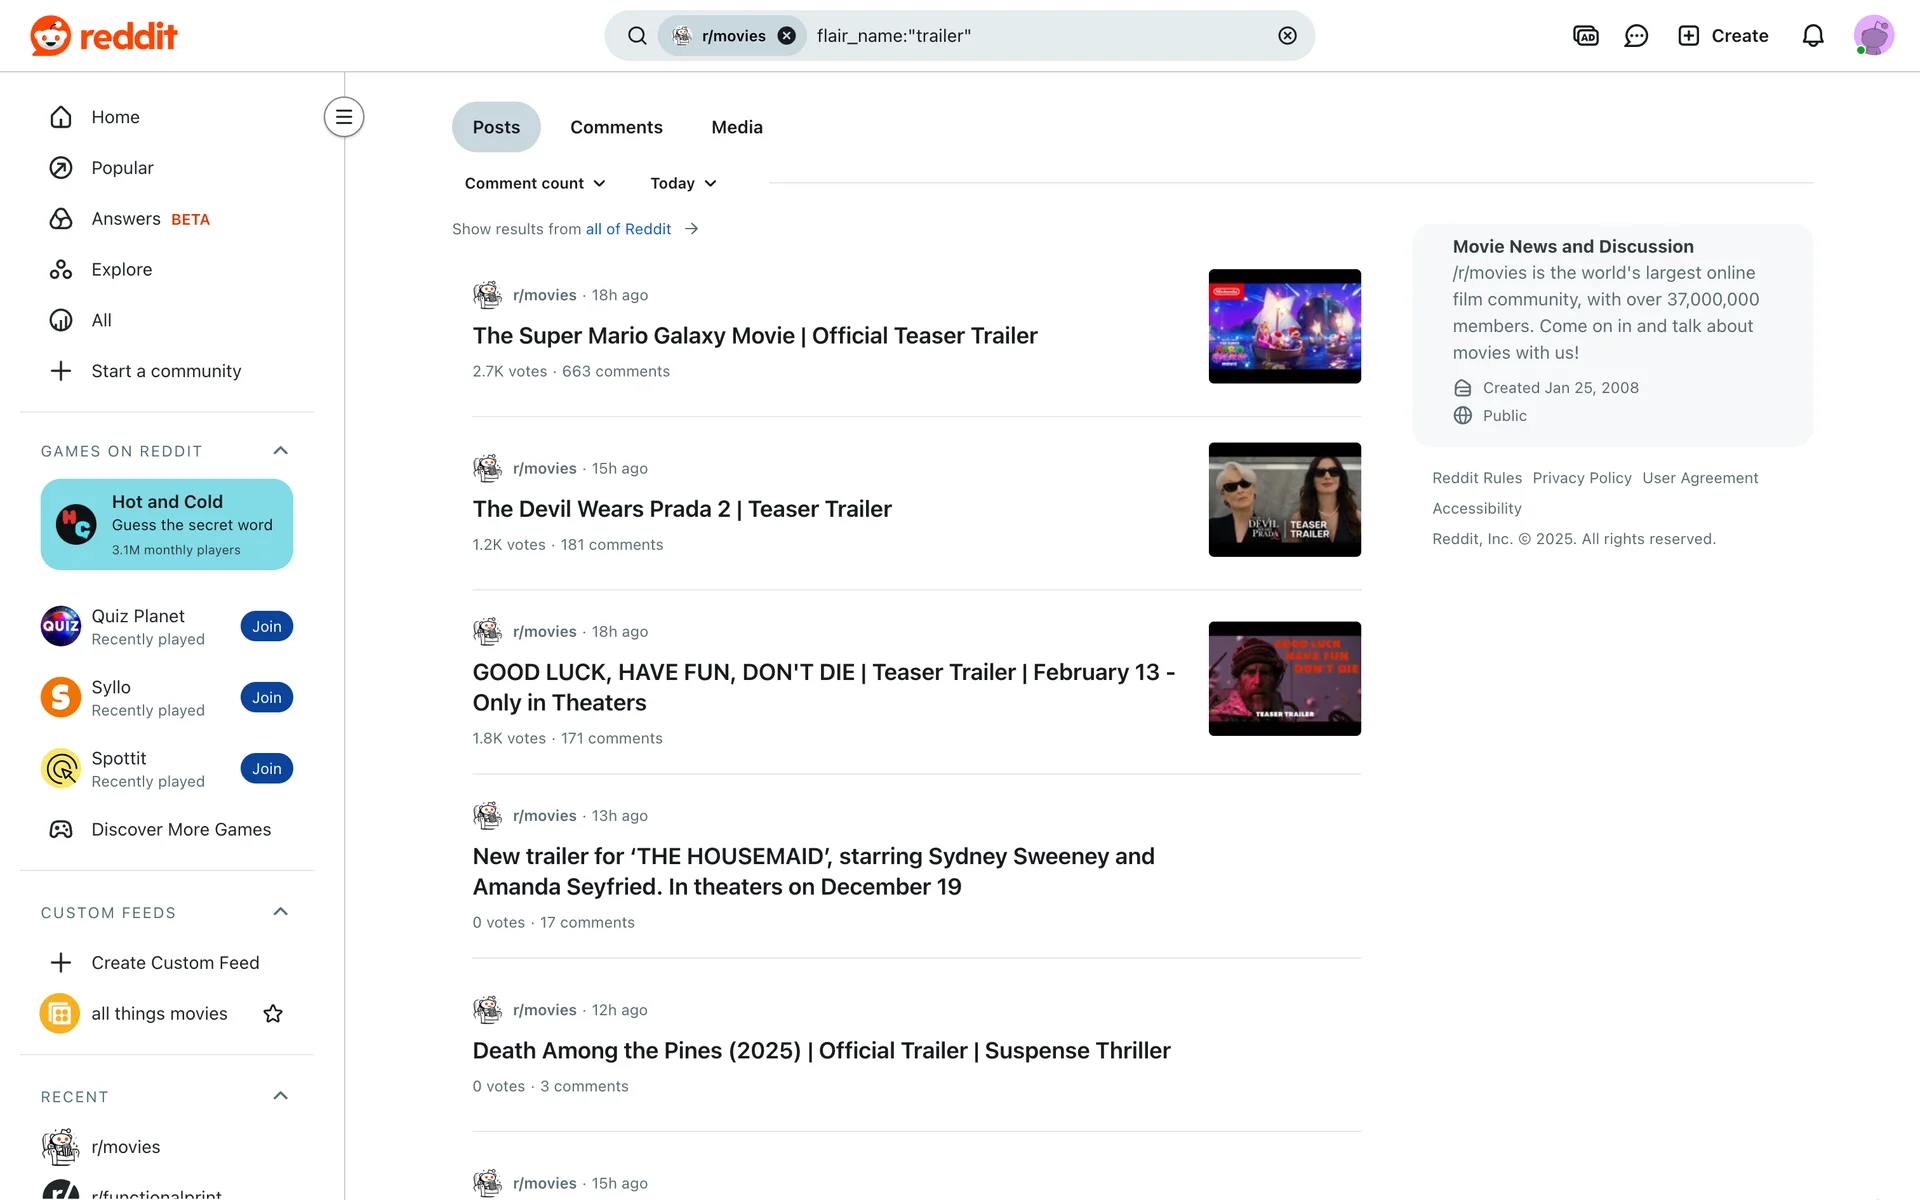Click the advertise AD icon

(1585, 36)
